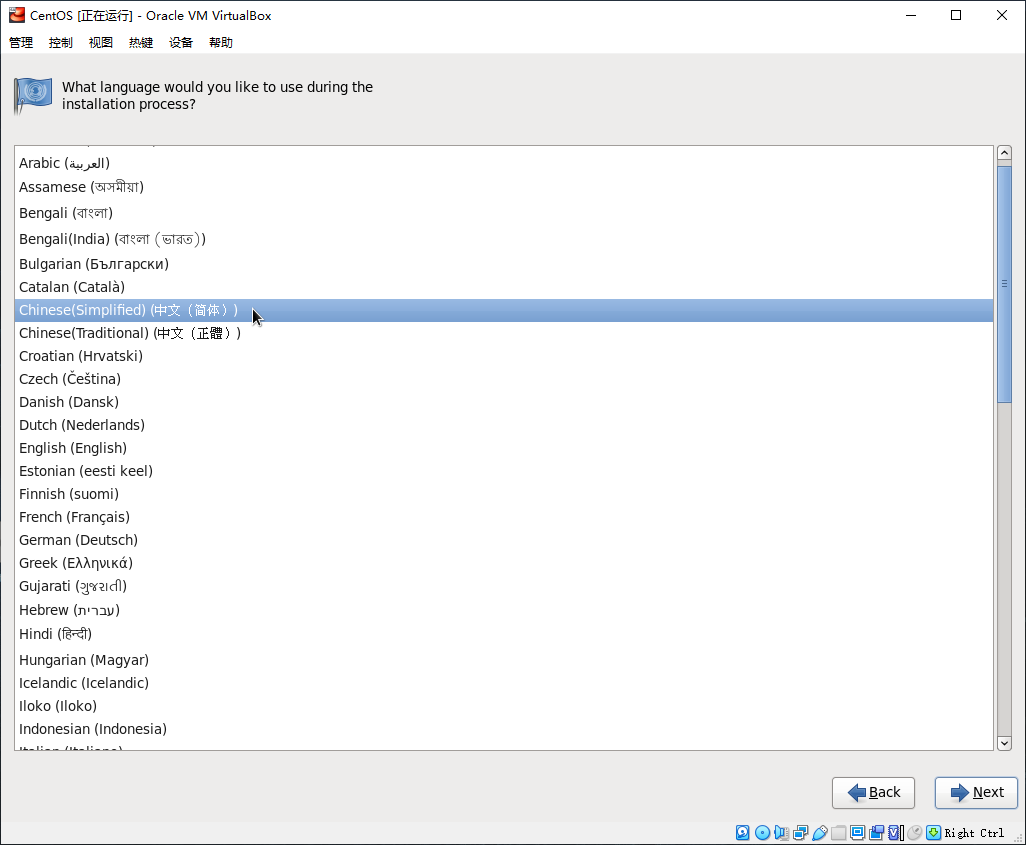Maximize the VirtualBox window
The height and width of the screenshot is (845, 1026).
click(x=956, y=15)
